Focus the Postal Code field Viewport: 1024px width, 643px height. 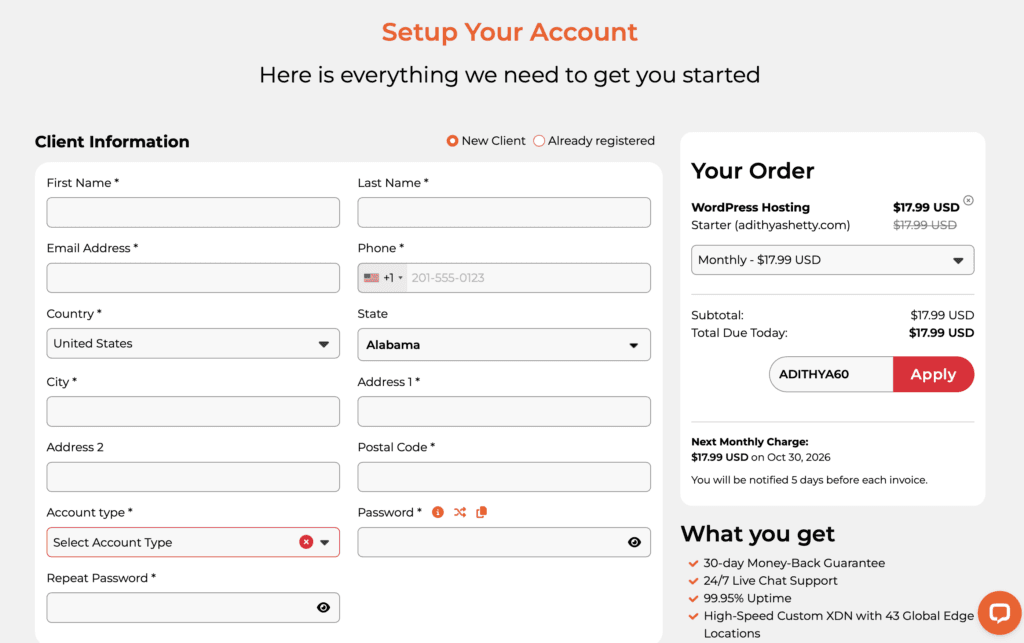(x=504, y=477)
